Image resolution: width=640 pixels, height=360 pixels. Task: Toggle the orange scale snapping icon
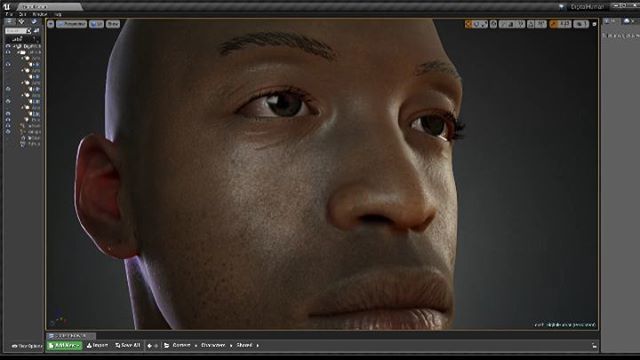click(554, 24)
